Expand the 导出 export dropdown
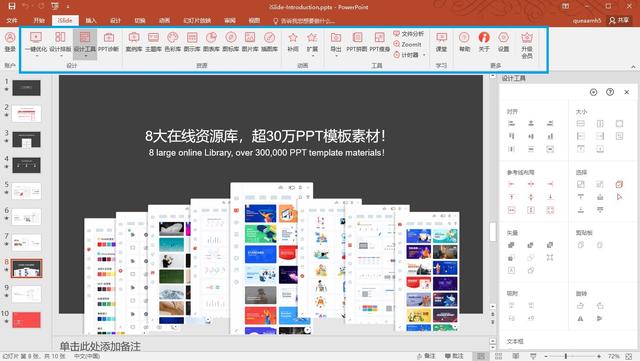Screen dimensions: 640x361 [336, 55]
